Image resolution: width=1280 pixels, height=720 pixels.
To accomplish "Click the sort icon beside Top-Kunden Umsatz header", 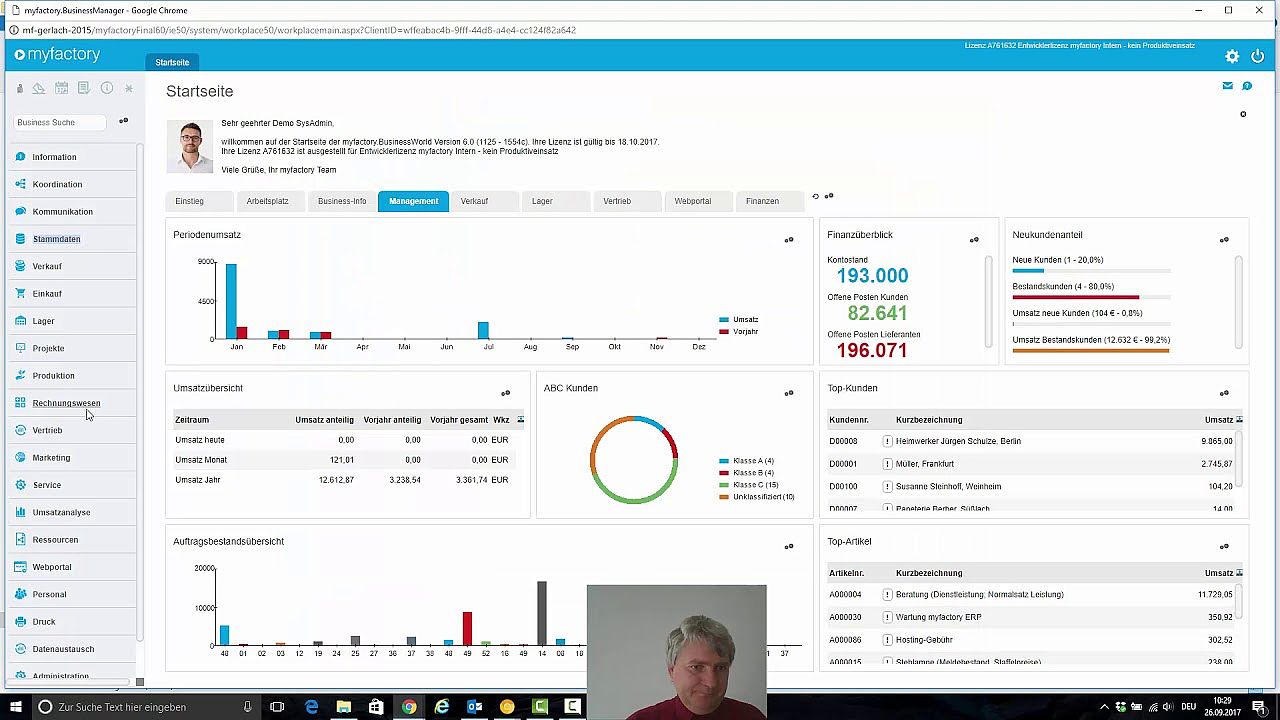I will 1239,420.
